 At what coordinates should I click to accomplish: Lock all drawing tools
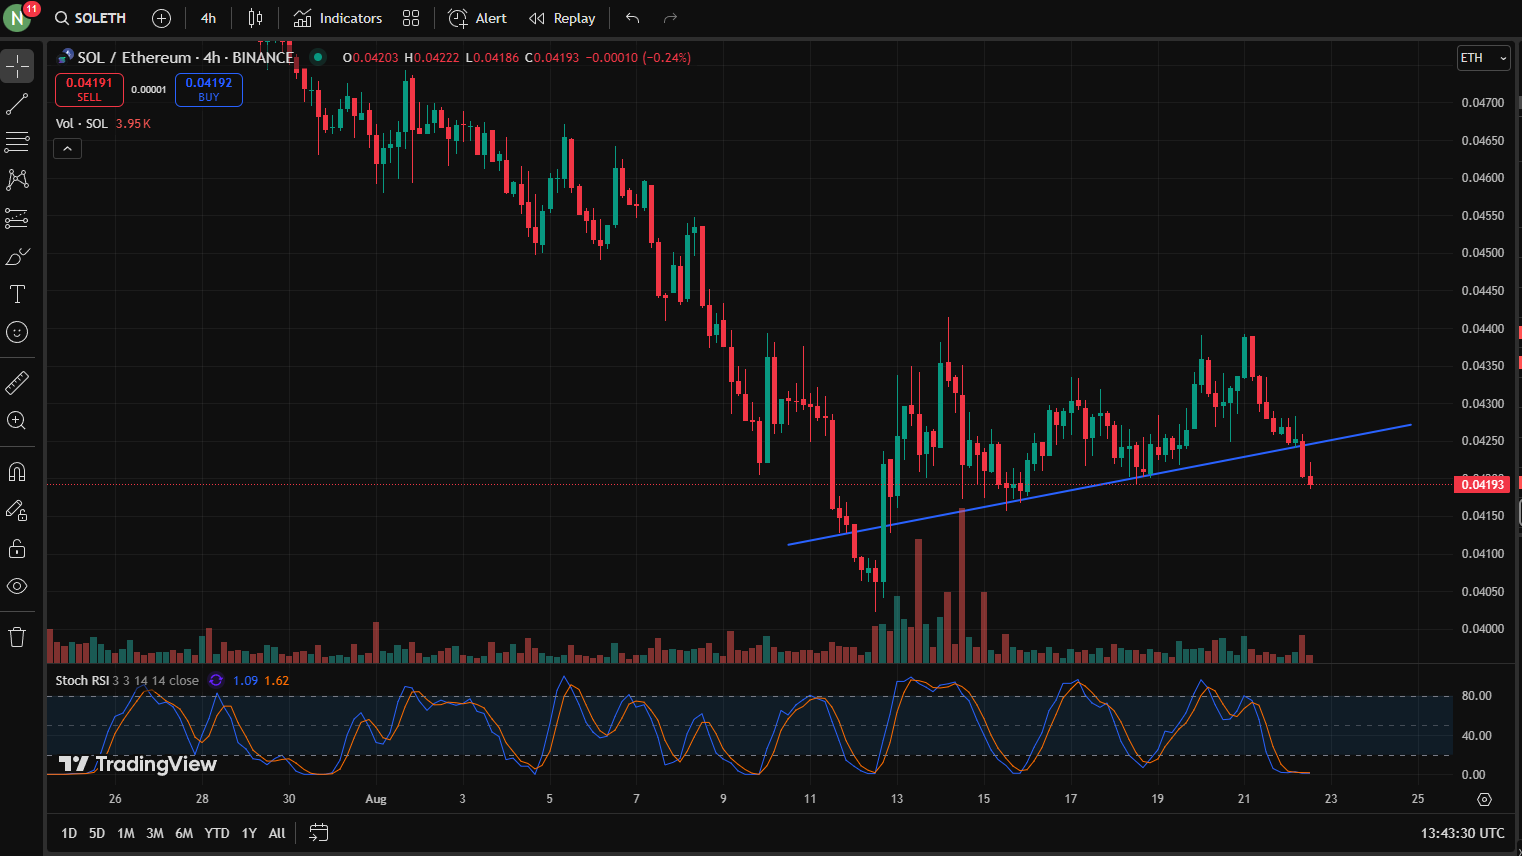17,548
